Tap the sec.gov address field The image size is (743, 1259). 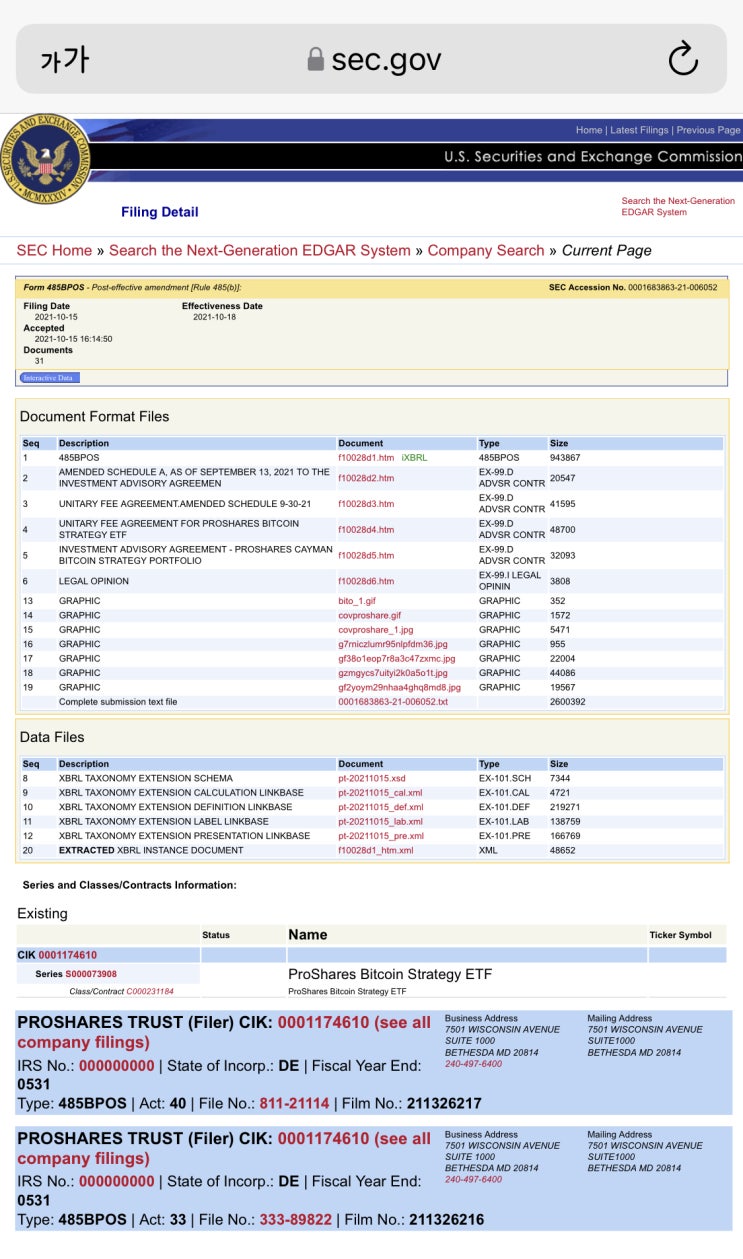371,60
